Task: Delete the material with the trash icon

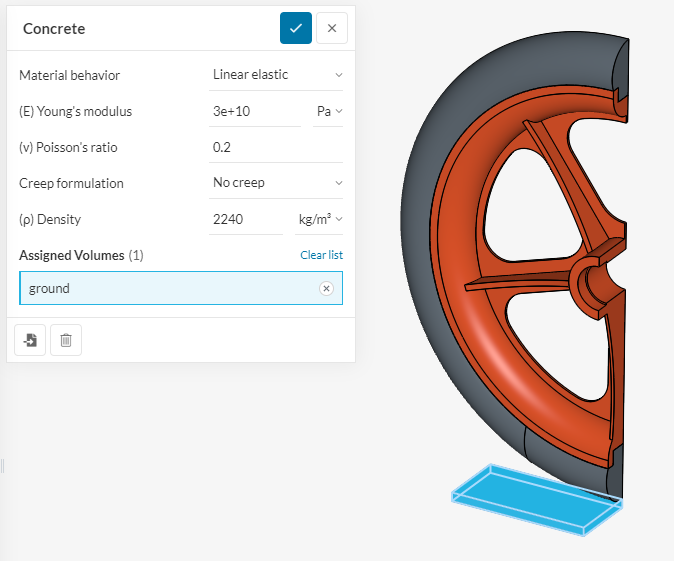Action: (66, 340)
